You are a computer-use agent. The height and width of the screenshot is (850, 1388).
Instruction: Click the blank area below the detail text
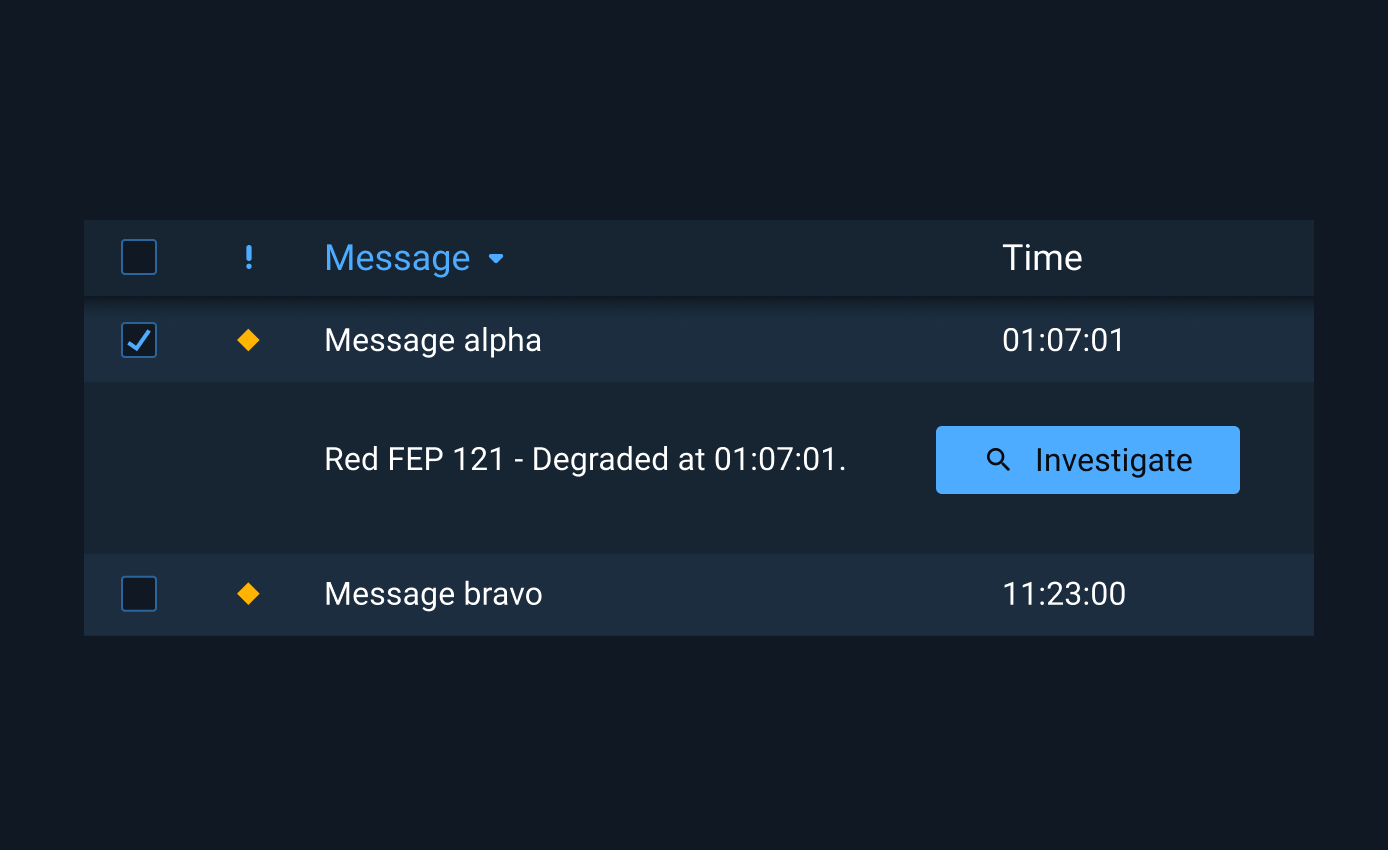pyautogui.click(x=585, y=520)
